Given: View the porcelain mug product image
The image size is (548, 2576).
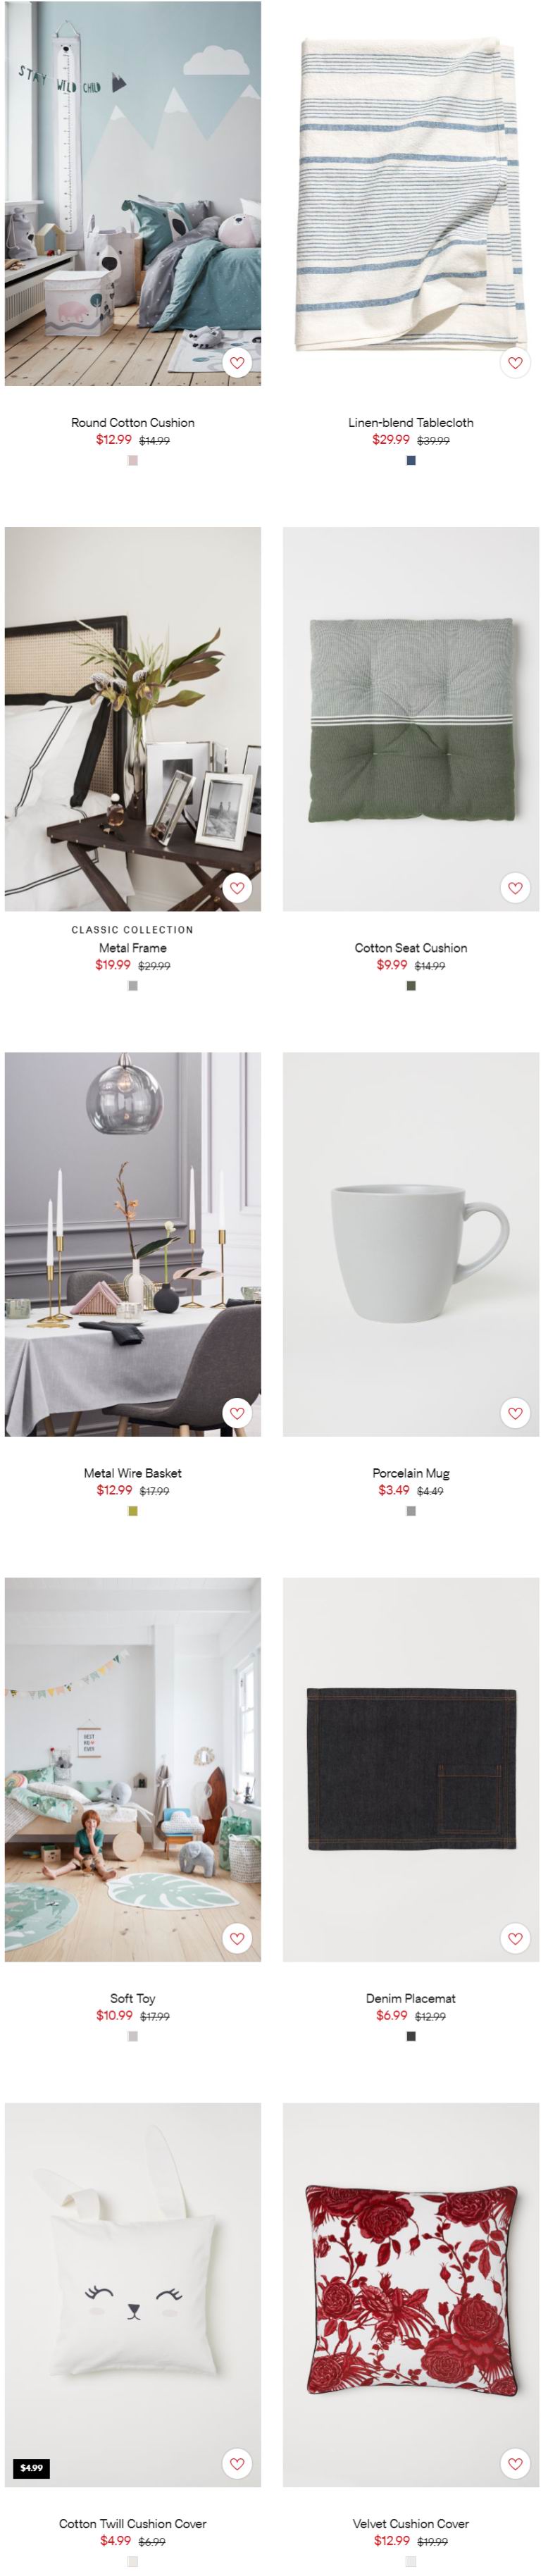Looking at the screenshot, I should [411, 1244].
